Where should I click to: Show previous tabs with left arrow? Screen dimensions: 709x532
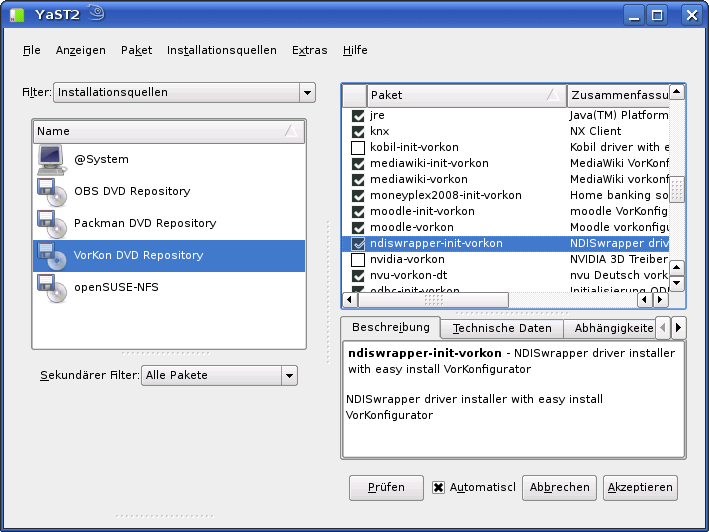click(663, 328)
